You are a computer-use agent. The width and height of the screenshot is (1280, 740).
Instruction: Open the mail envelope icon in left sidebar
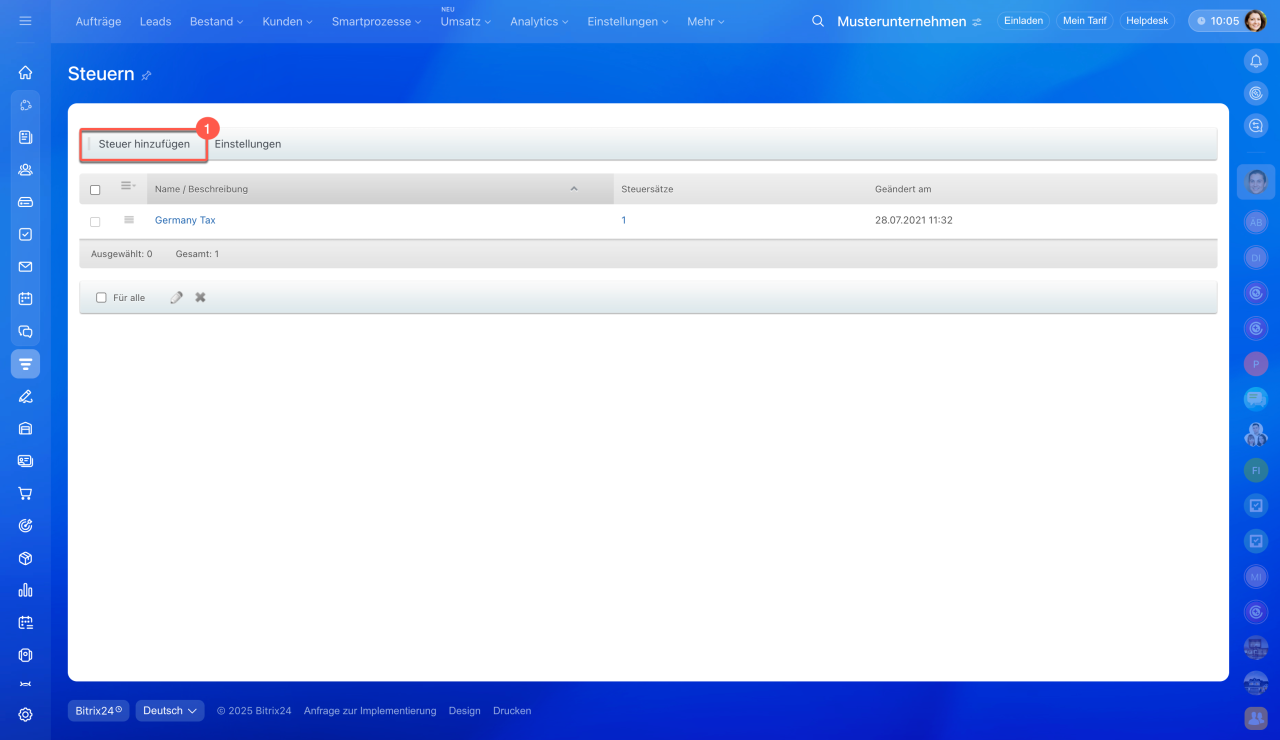coord(25,267)
